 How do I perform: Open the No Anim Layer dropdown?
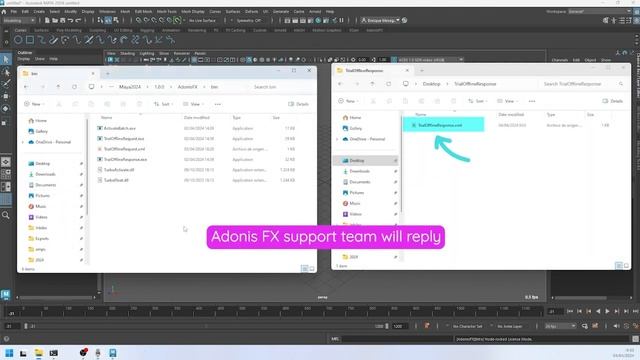(510, 326)
